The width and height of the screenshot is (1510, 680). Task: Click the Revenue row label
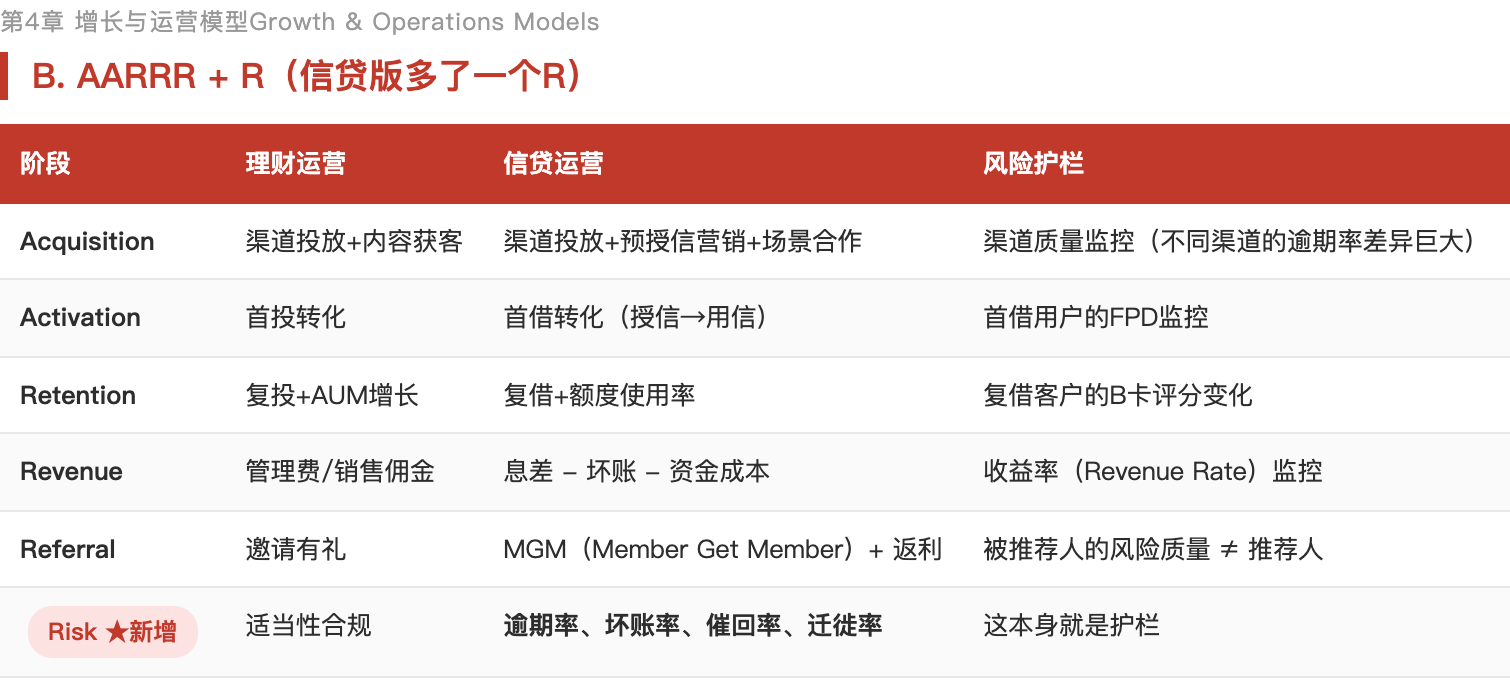point(71,472)
